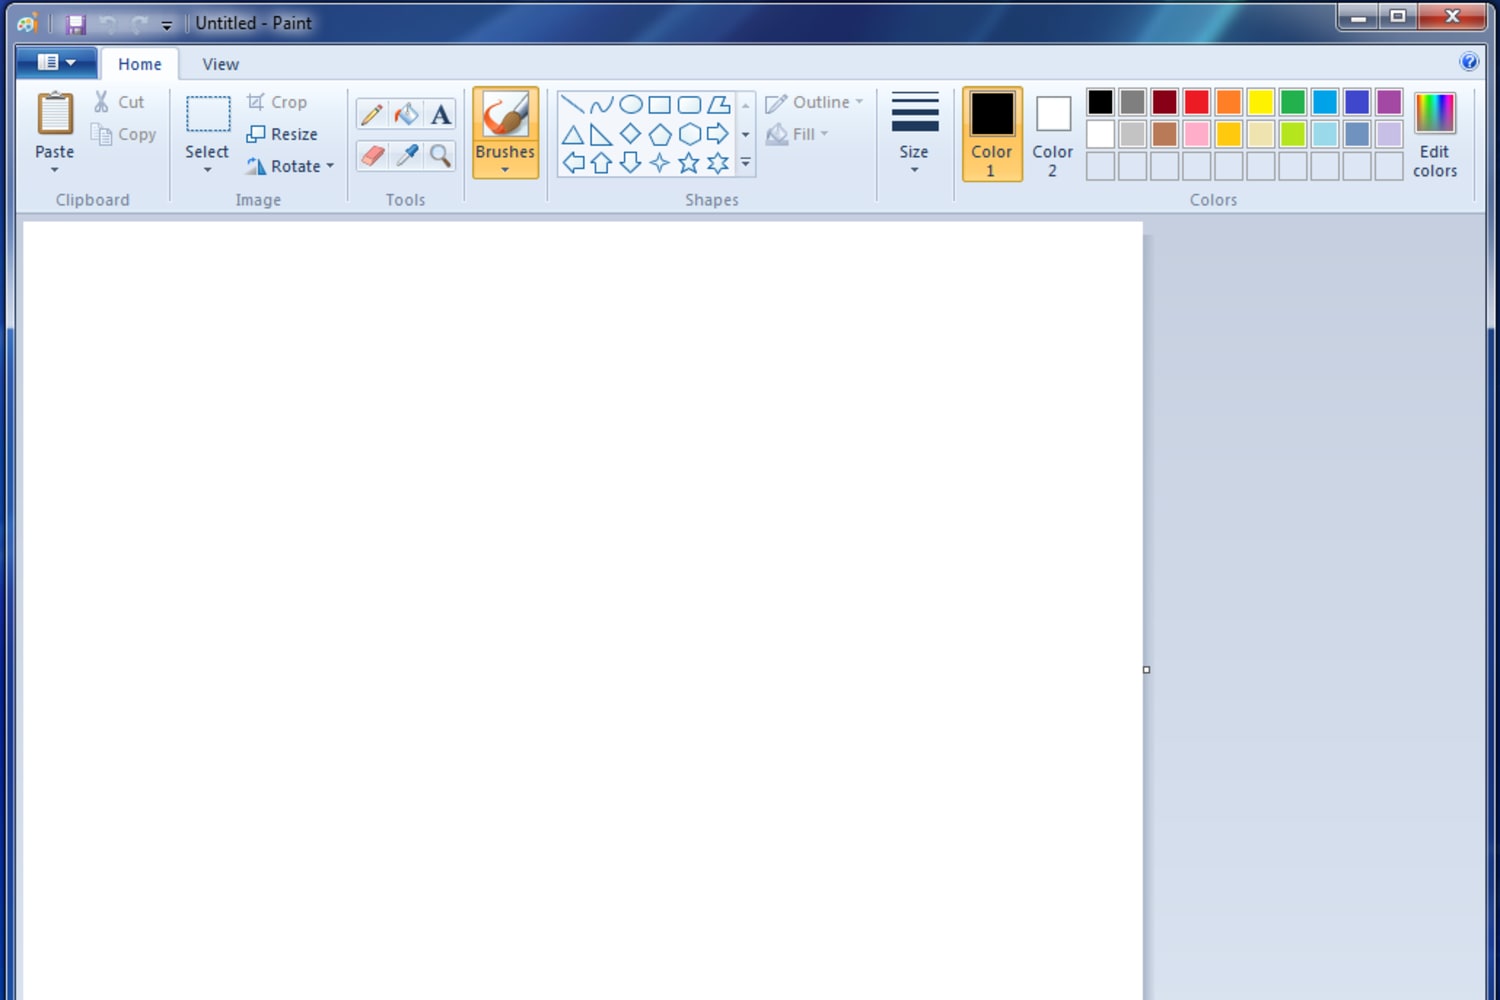The height and width of the screenshot is (1000, 1500).
Task: Open the Paint file menu button
Action: tap(56, 62)
